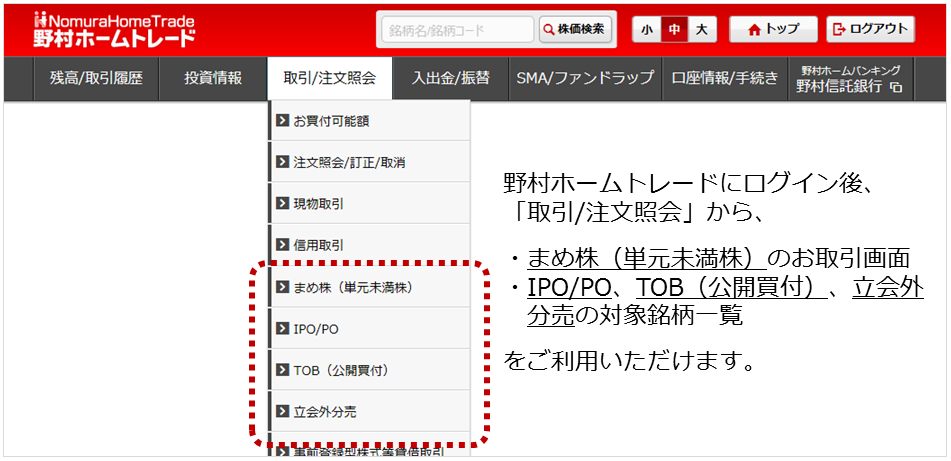The height and width of the screenshot is (461, 951).
Task: Select IPO/PO menu item
Action: tap(369, 328)
